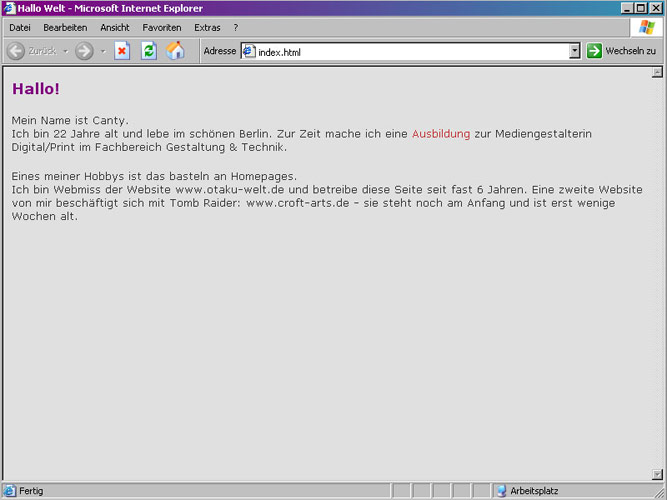Click the Wechseln zu button label
The image size is (667, 500).
[630, 51]
